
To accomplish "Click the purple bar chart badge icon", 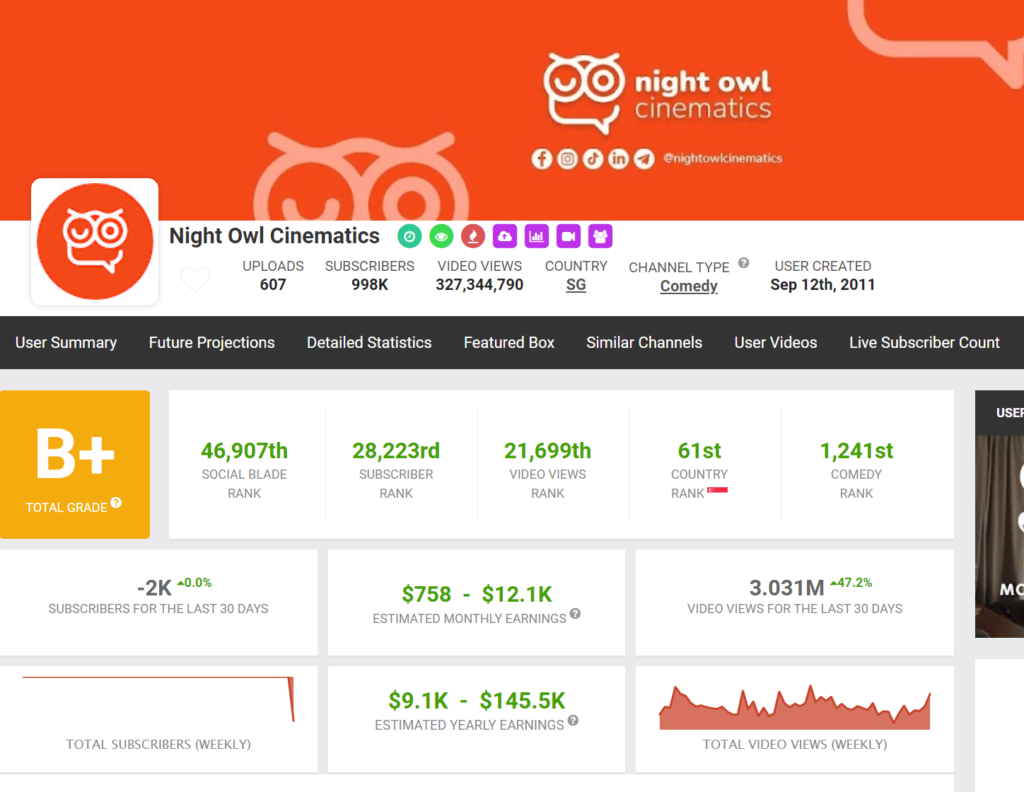I will [x=536, y=236].
